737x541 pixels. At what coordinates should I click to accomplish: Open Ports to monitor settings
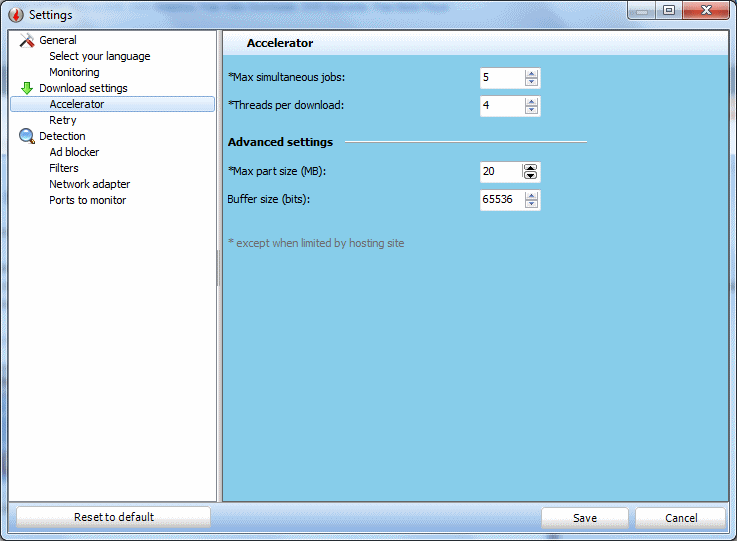pyautogui.click(x=87, y=200)
